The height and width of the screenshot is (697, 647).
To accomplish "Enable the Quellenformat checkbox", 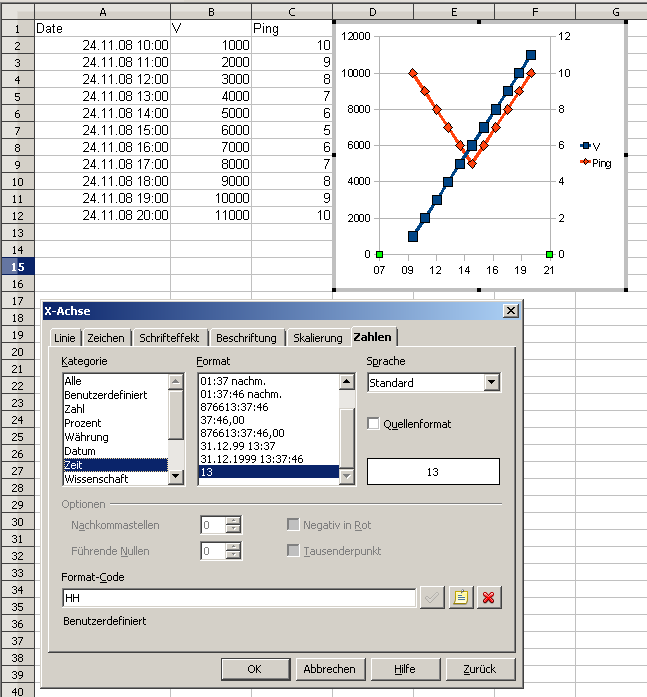I will click(374, 424).
